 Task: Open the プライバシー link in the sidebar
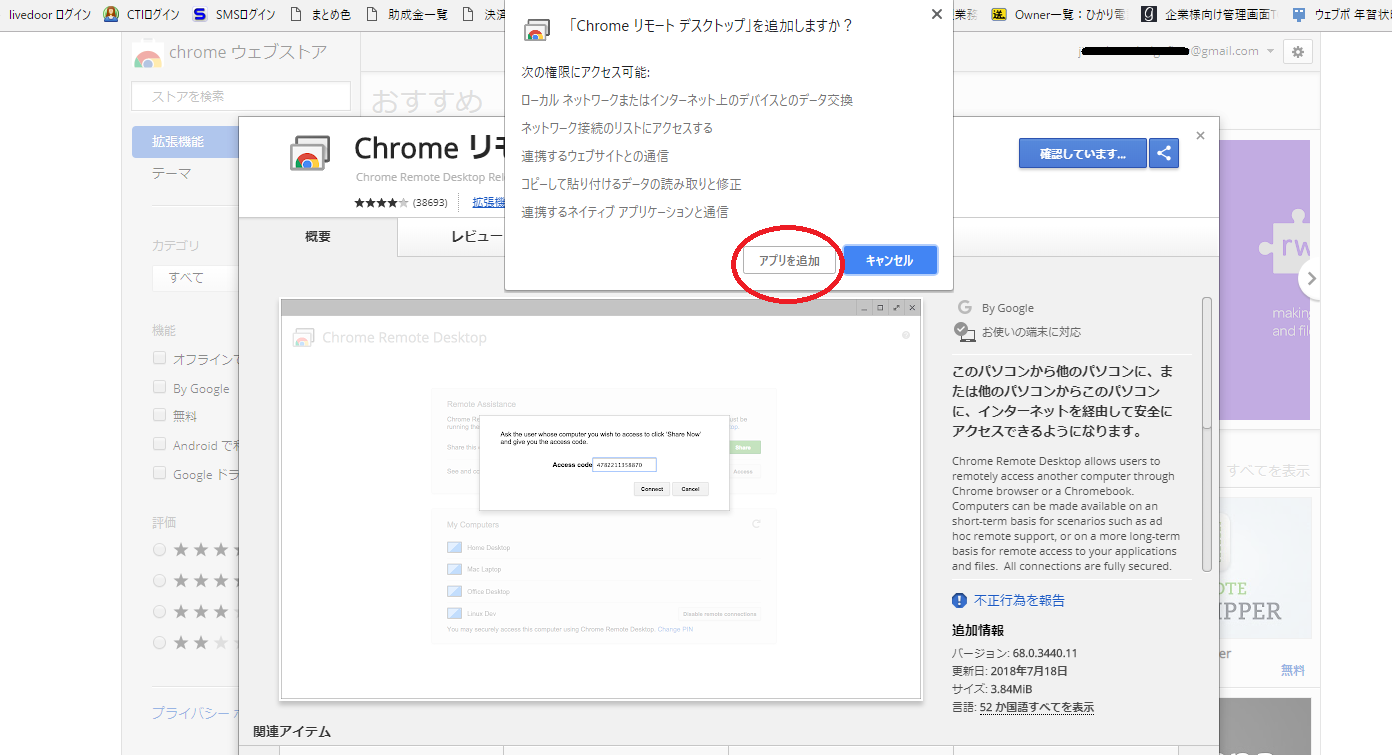(193, 713)
